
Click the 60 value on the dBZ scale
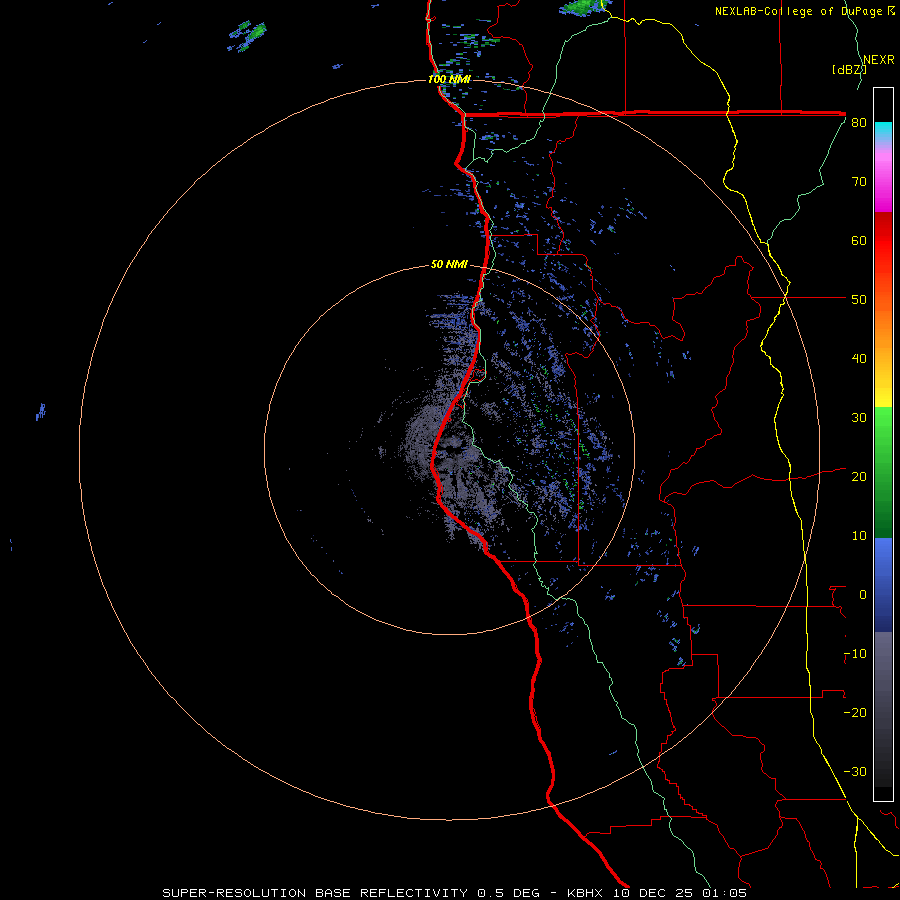click(x=859, y=240)
